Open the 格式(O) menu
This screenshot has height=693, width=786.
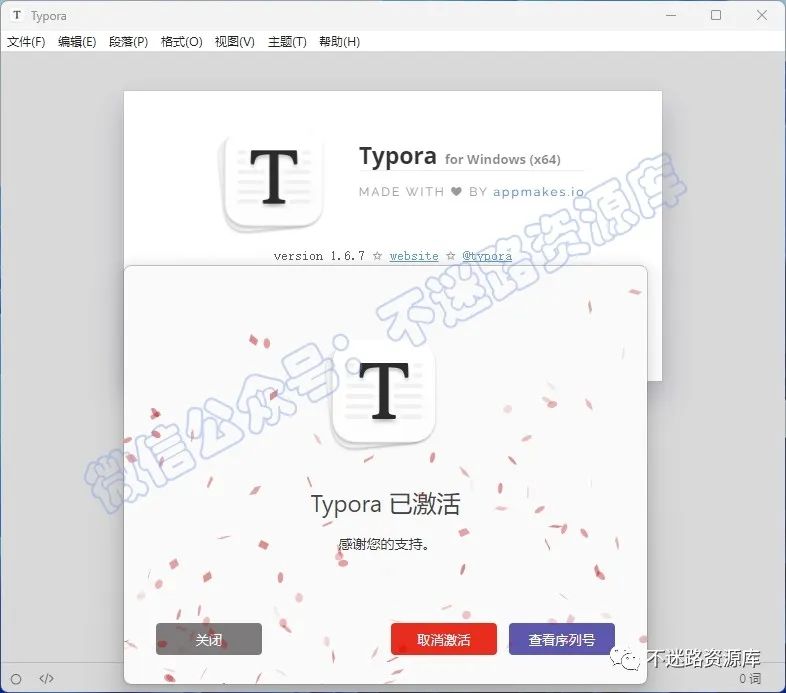click(x=181, y=42)
